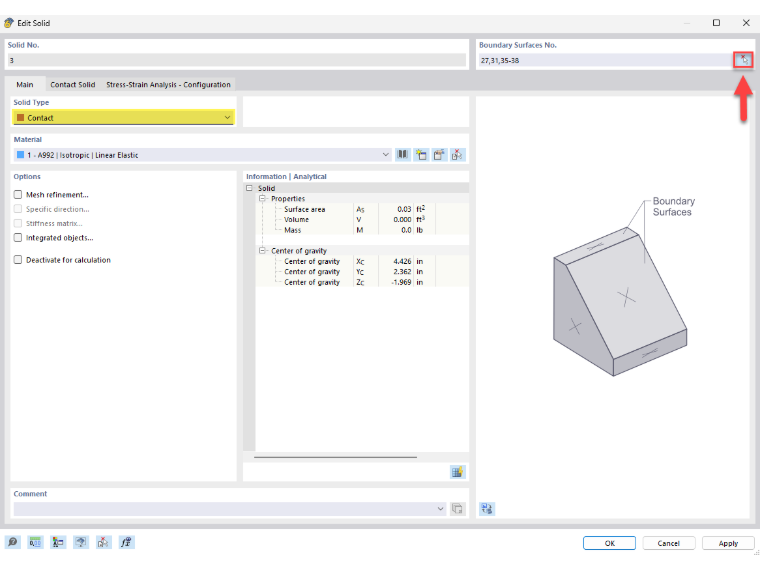Click the Solid No. input field

(x=237, y=60)
